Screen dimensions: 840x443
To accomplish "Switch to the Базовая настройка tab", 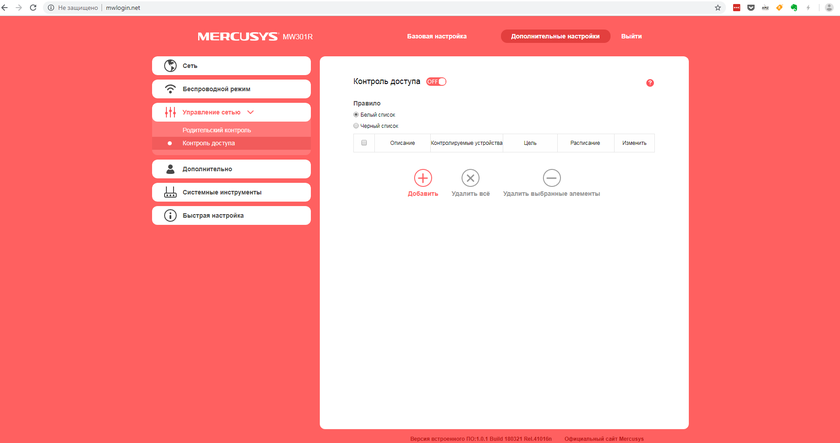I will coord(437,36).
